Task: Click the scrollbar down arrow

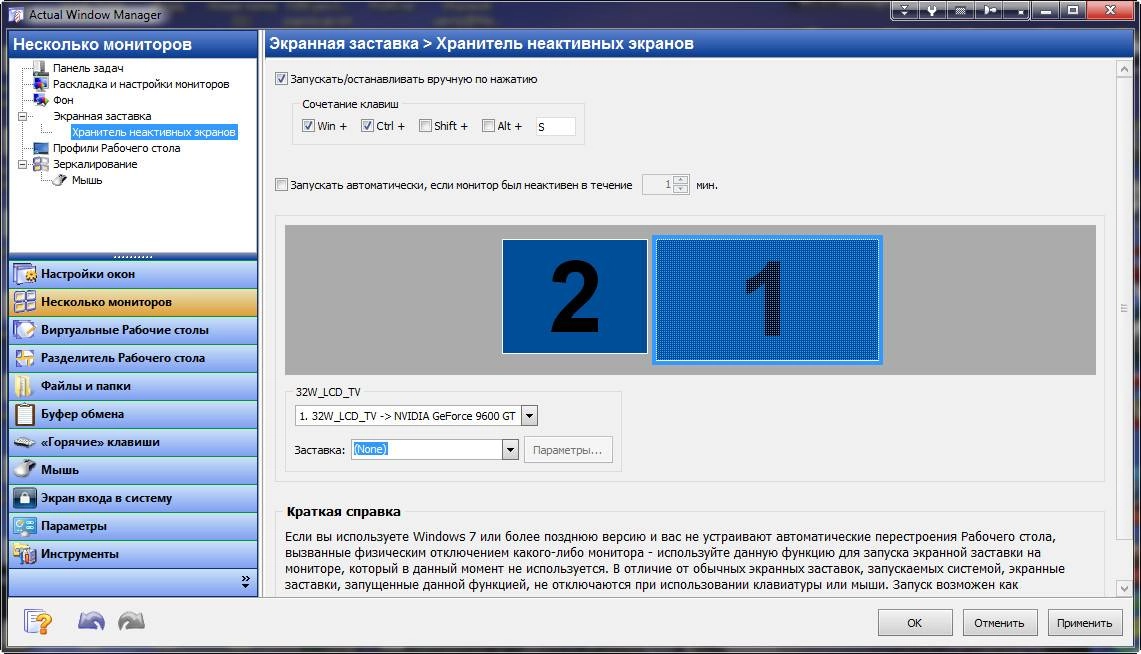Action: 1124,588
